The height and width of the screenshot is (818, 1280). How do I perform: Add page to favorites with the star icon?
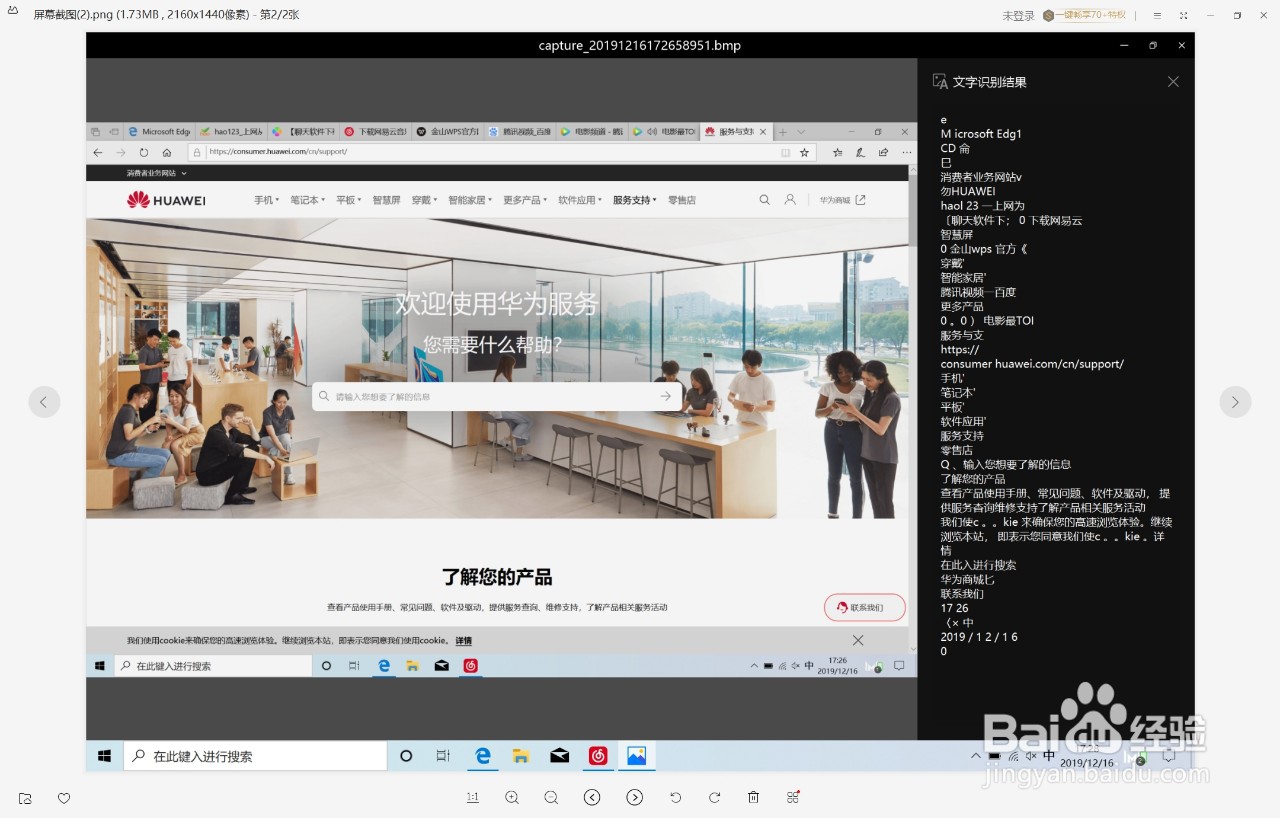click(x=804, y=152)
